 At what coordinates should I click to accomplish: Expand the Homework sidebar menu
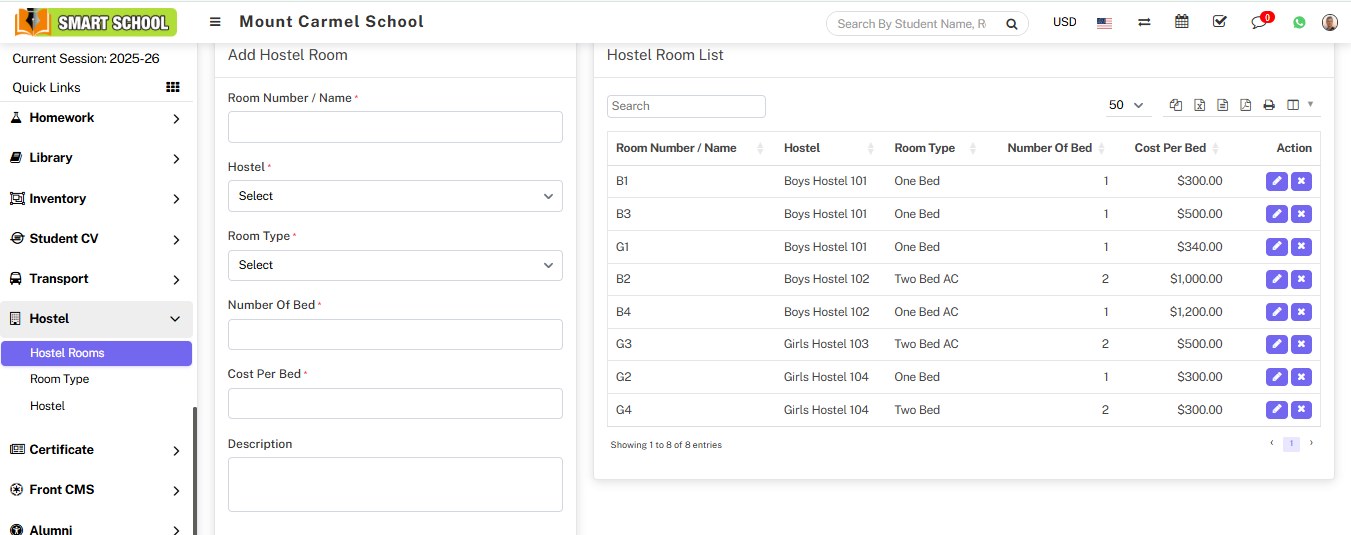96,118
